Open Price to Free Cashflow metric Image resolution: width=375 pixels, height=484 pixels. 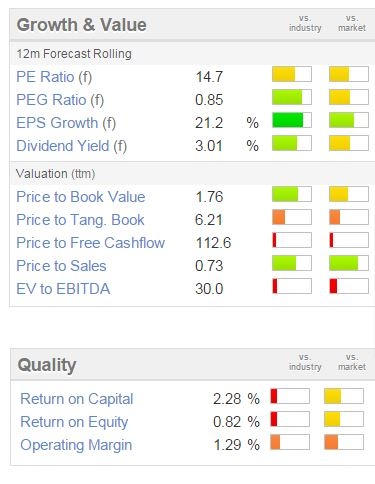pyautogui.click(x=90, y=243)
